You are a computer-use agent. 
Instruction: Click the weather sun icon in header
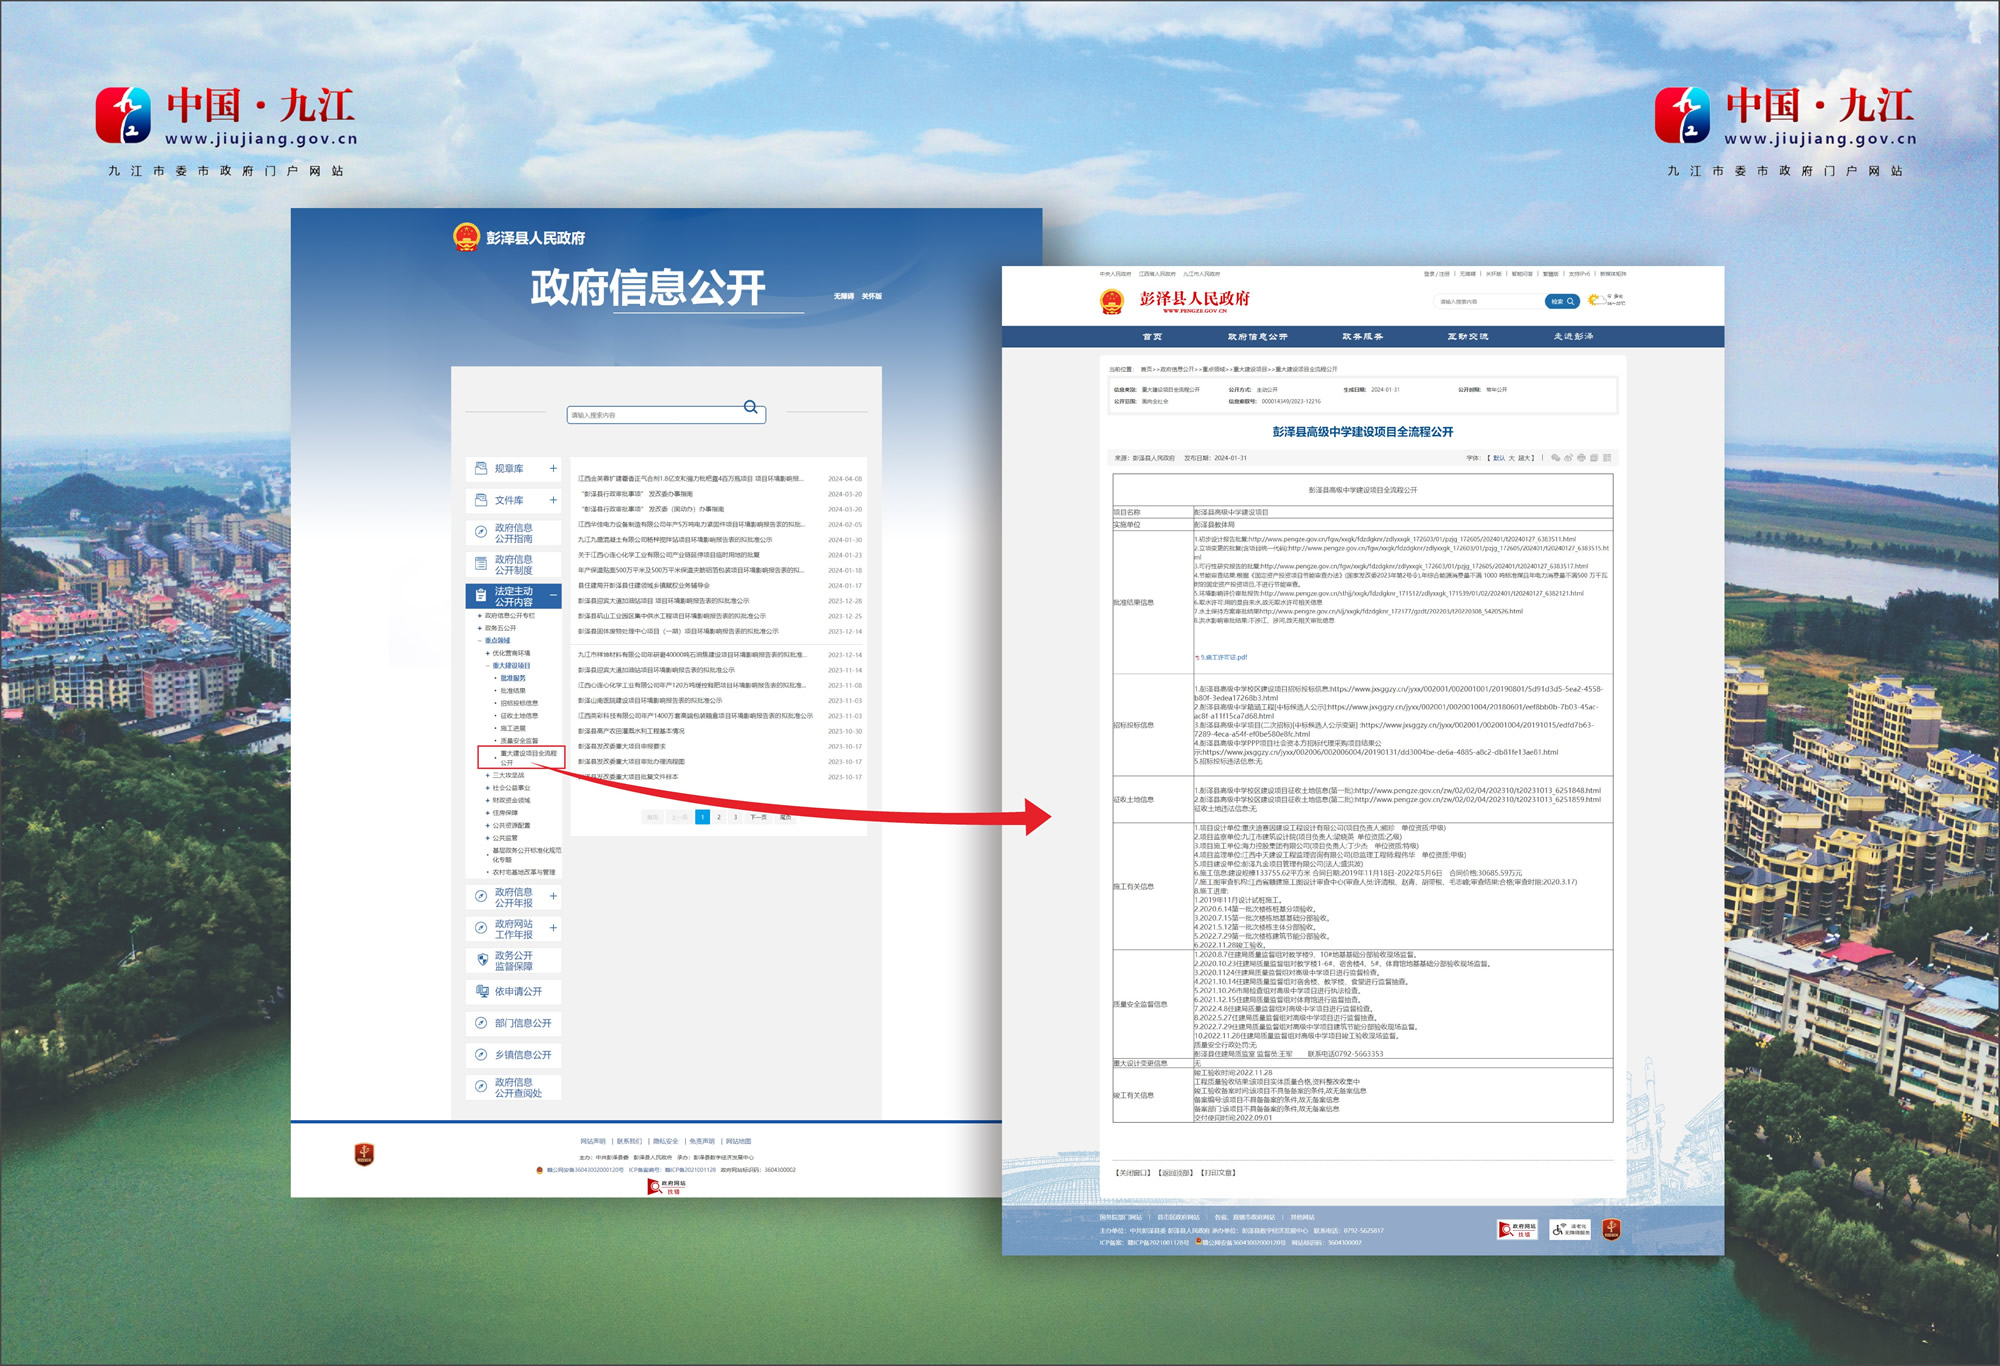click(x=1594, y=300)
